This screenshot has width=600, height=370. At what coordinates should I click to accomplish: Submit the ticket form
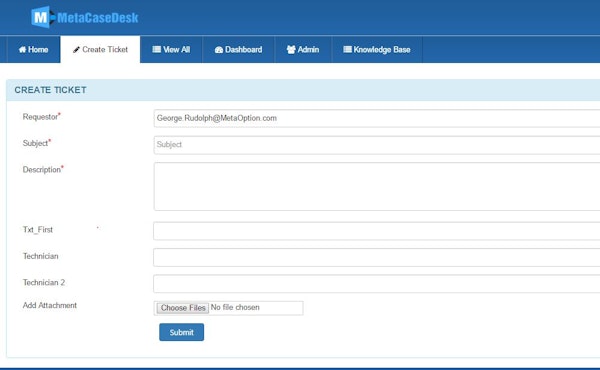point(181,332)
